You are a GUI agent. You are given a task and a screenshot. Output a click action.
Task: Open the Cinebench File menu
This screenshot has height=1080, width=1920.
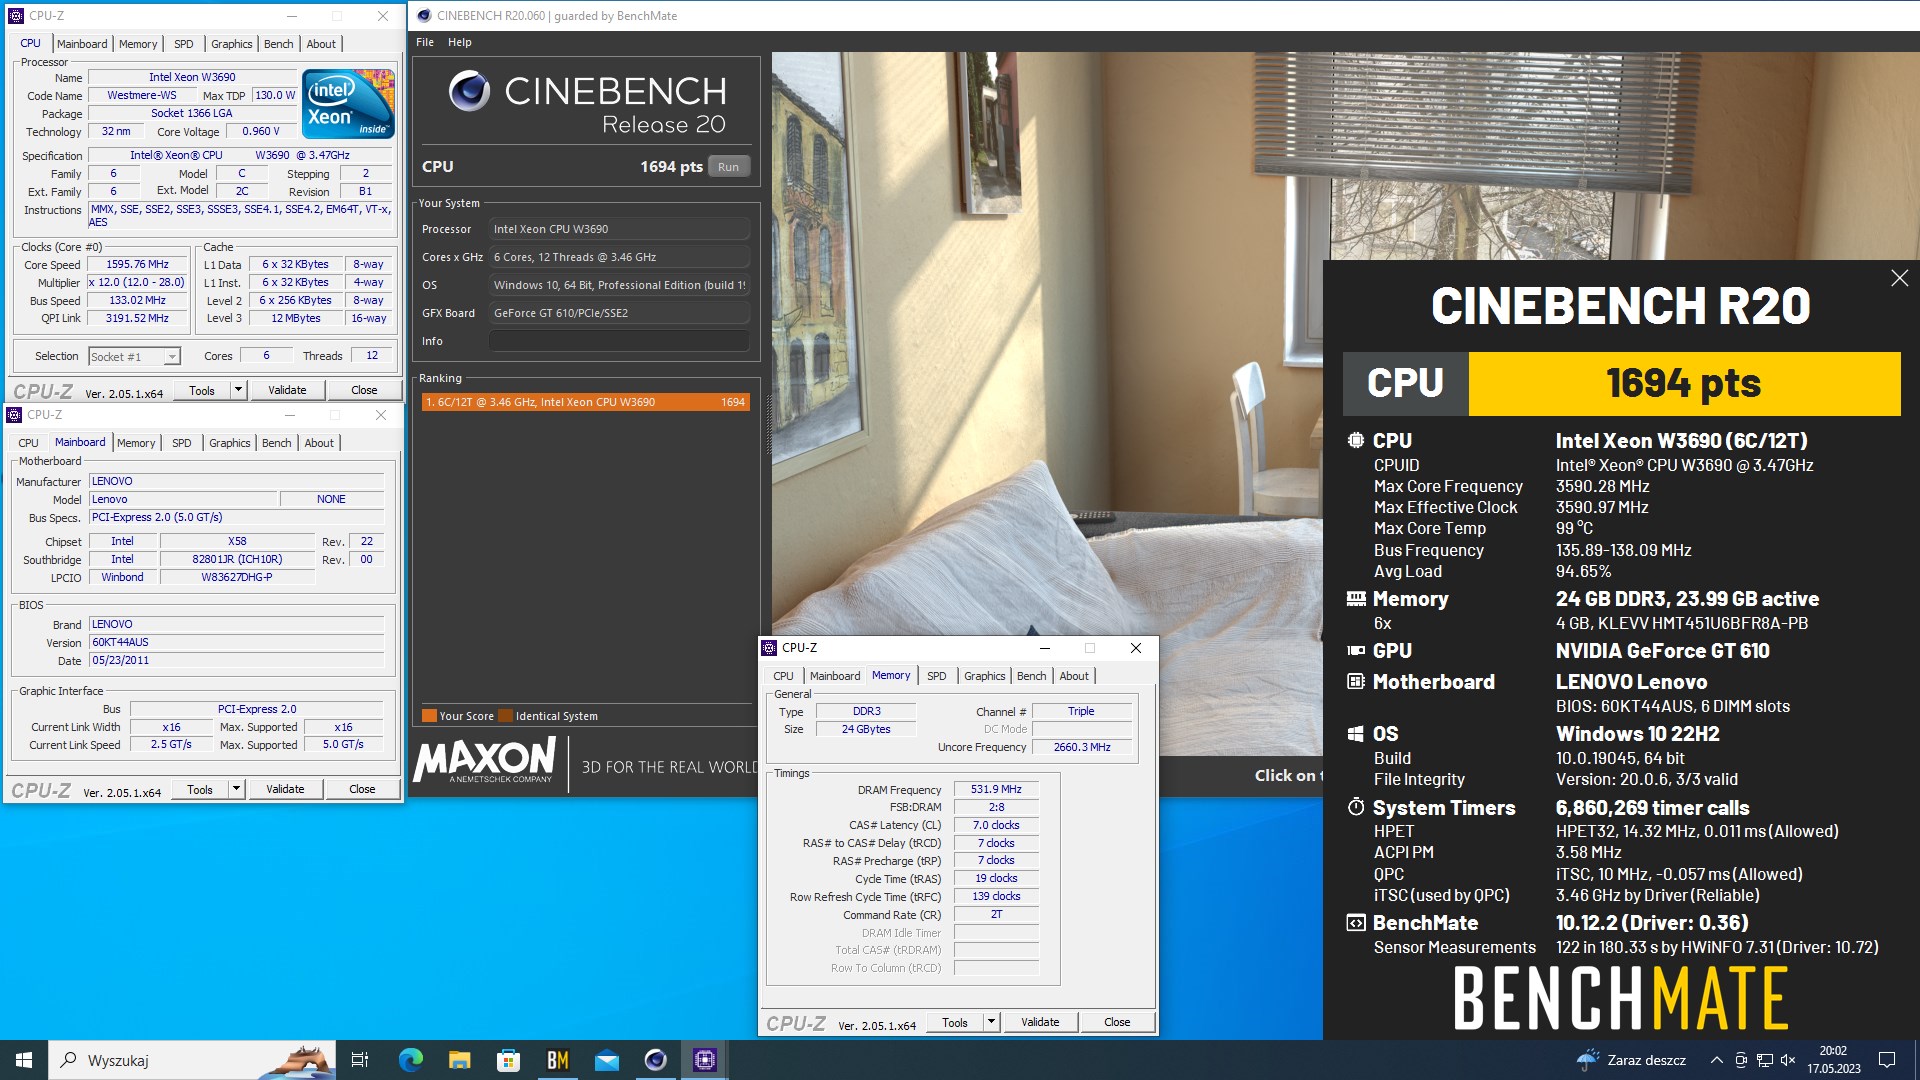425,42
